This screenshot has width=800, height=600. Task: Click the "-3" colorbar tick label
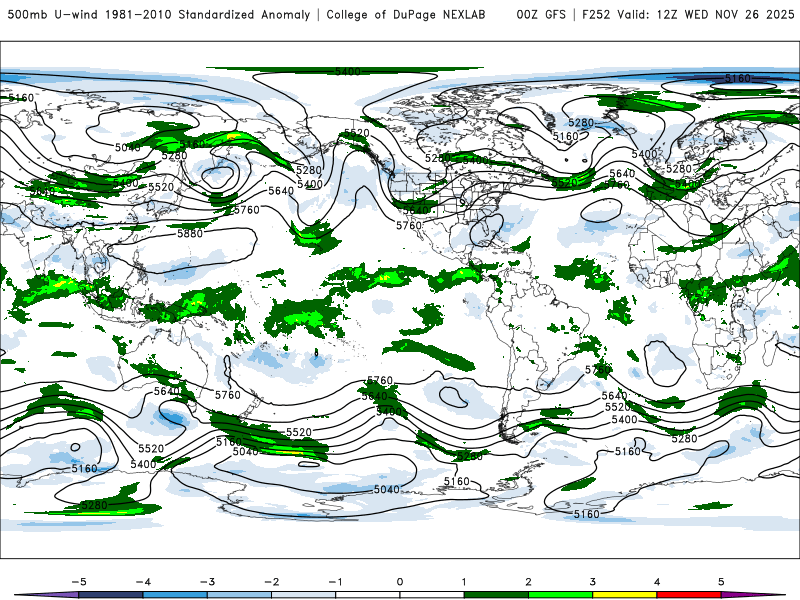pyautogui.click(x=207, y=582)
